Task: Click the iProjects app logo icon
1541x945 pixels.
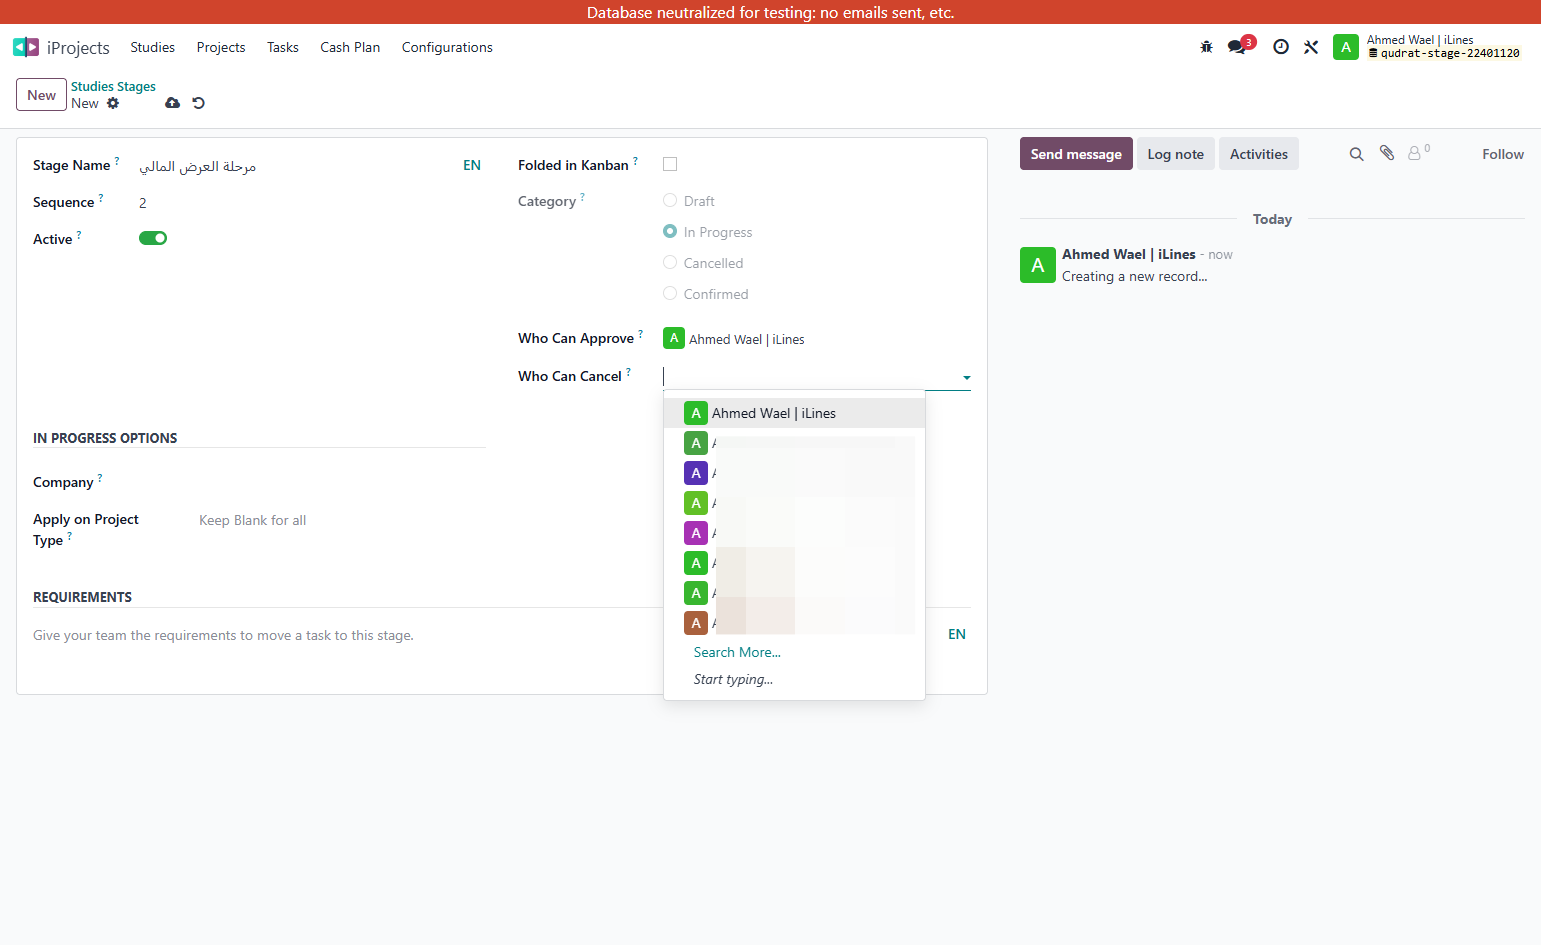Action: click(26, 47)
